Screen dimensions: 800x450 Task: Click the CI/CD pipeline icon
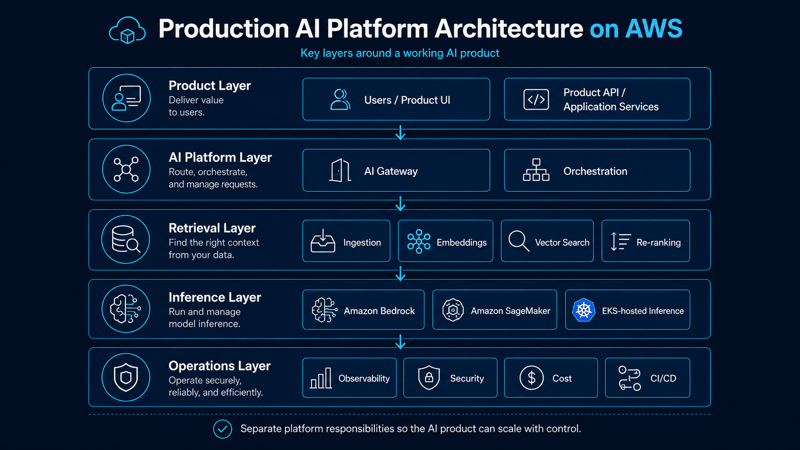pos(629,378)
